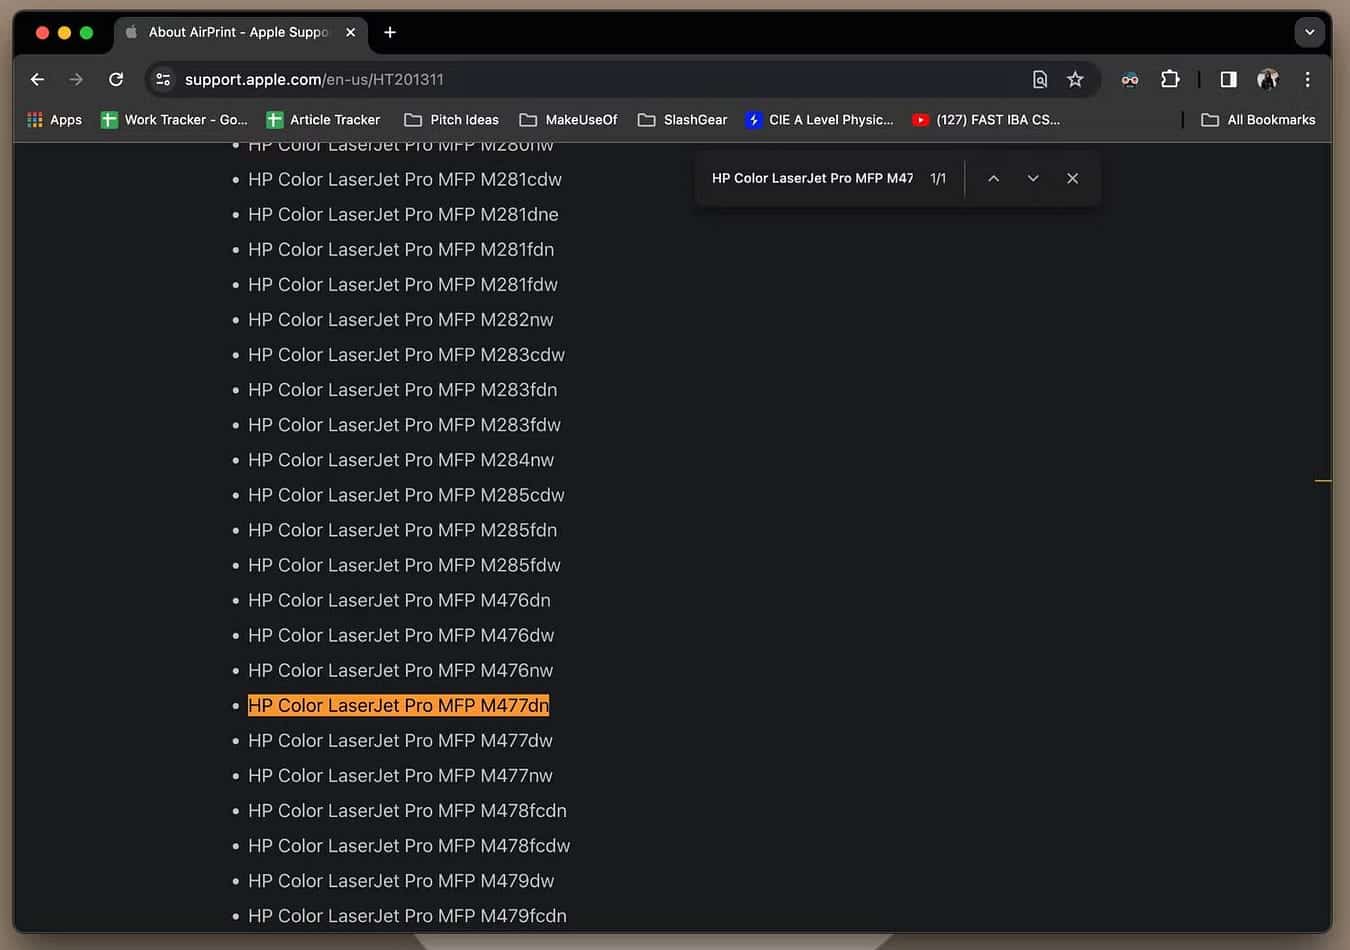Open the Apps bookmarks shortcut
The image size is (1350, 950).
(x=55, y=120)
